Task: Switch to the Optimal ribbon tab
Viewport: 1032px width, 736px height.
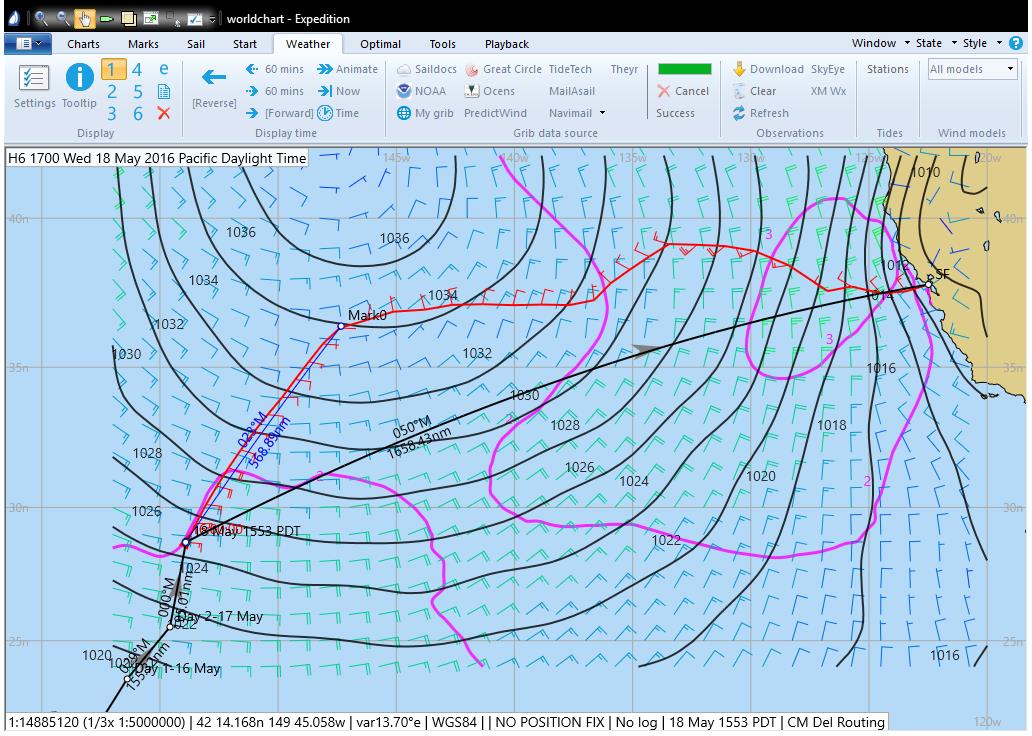Action: 380,44
